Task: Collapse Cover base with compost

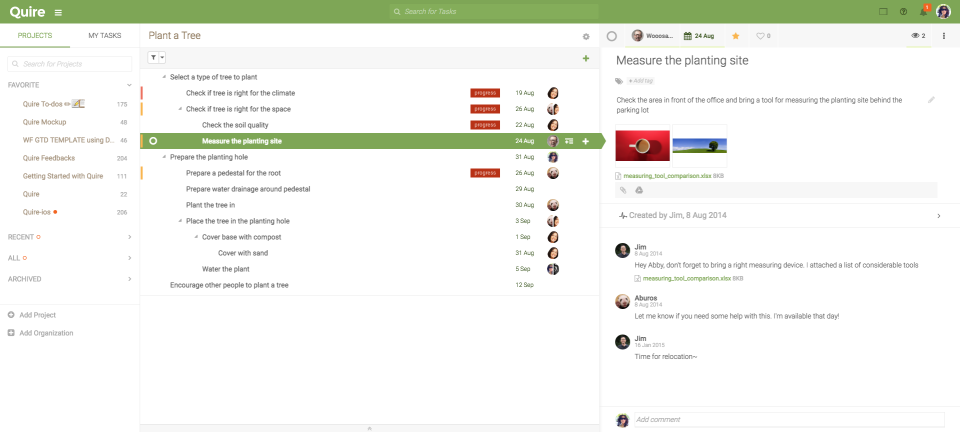Action: point(196,237)
